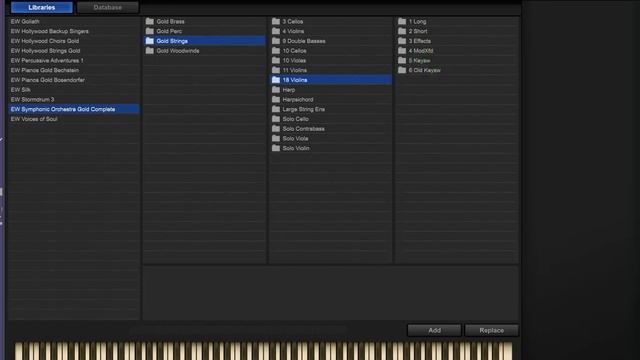The height and width of the screenshot is (360, 640).
Task: Select EW Percussive Adventures 1 library
Action: (x=74, y=60)
